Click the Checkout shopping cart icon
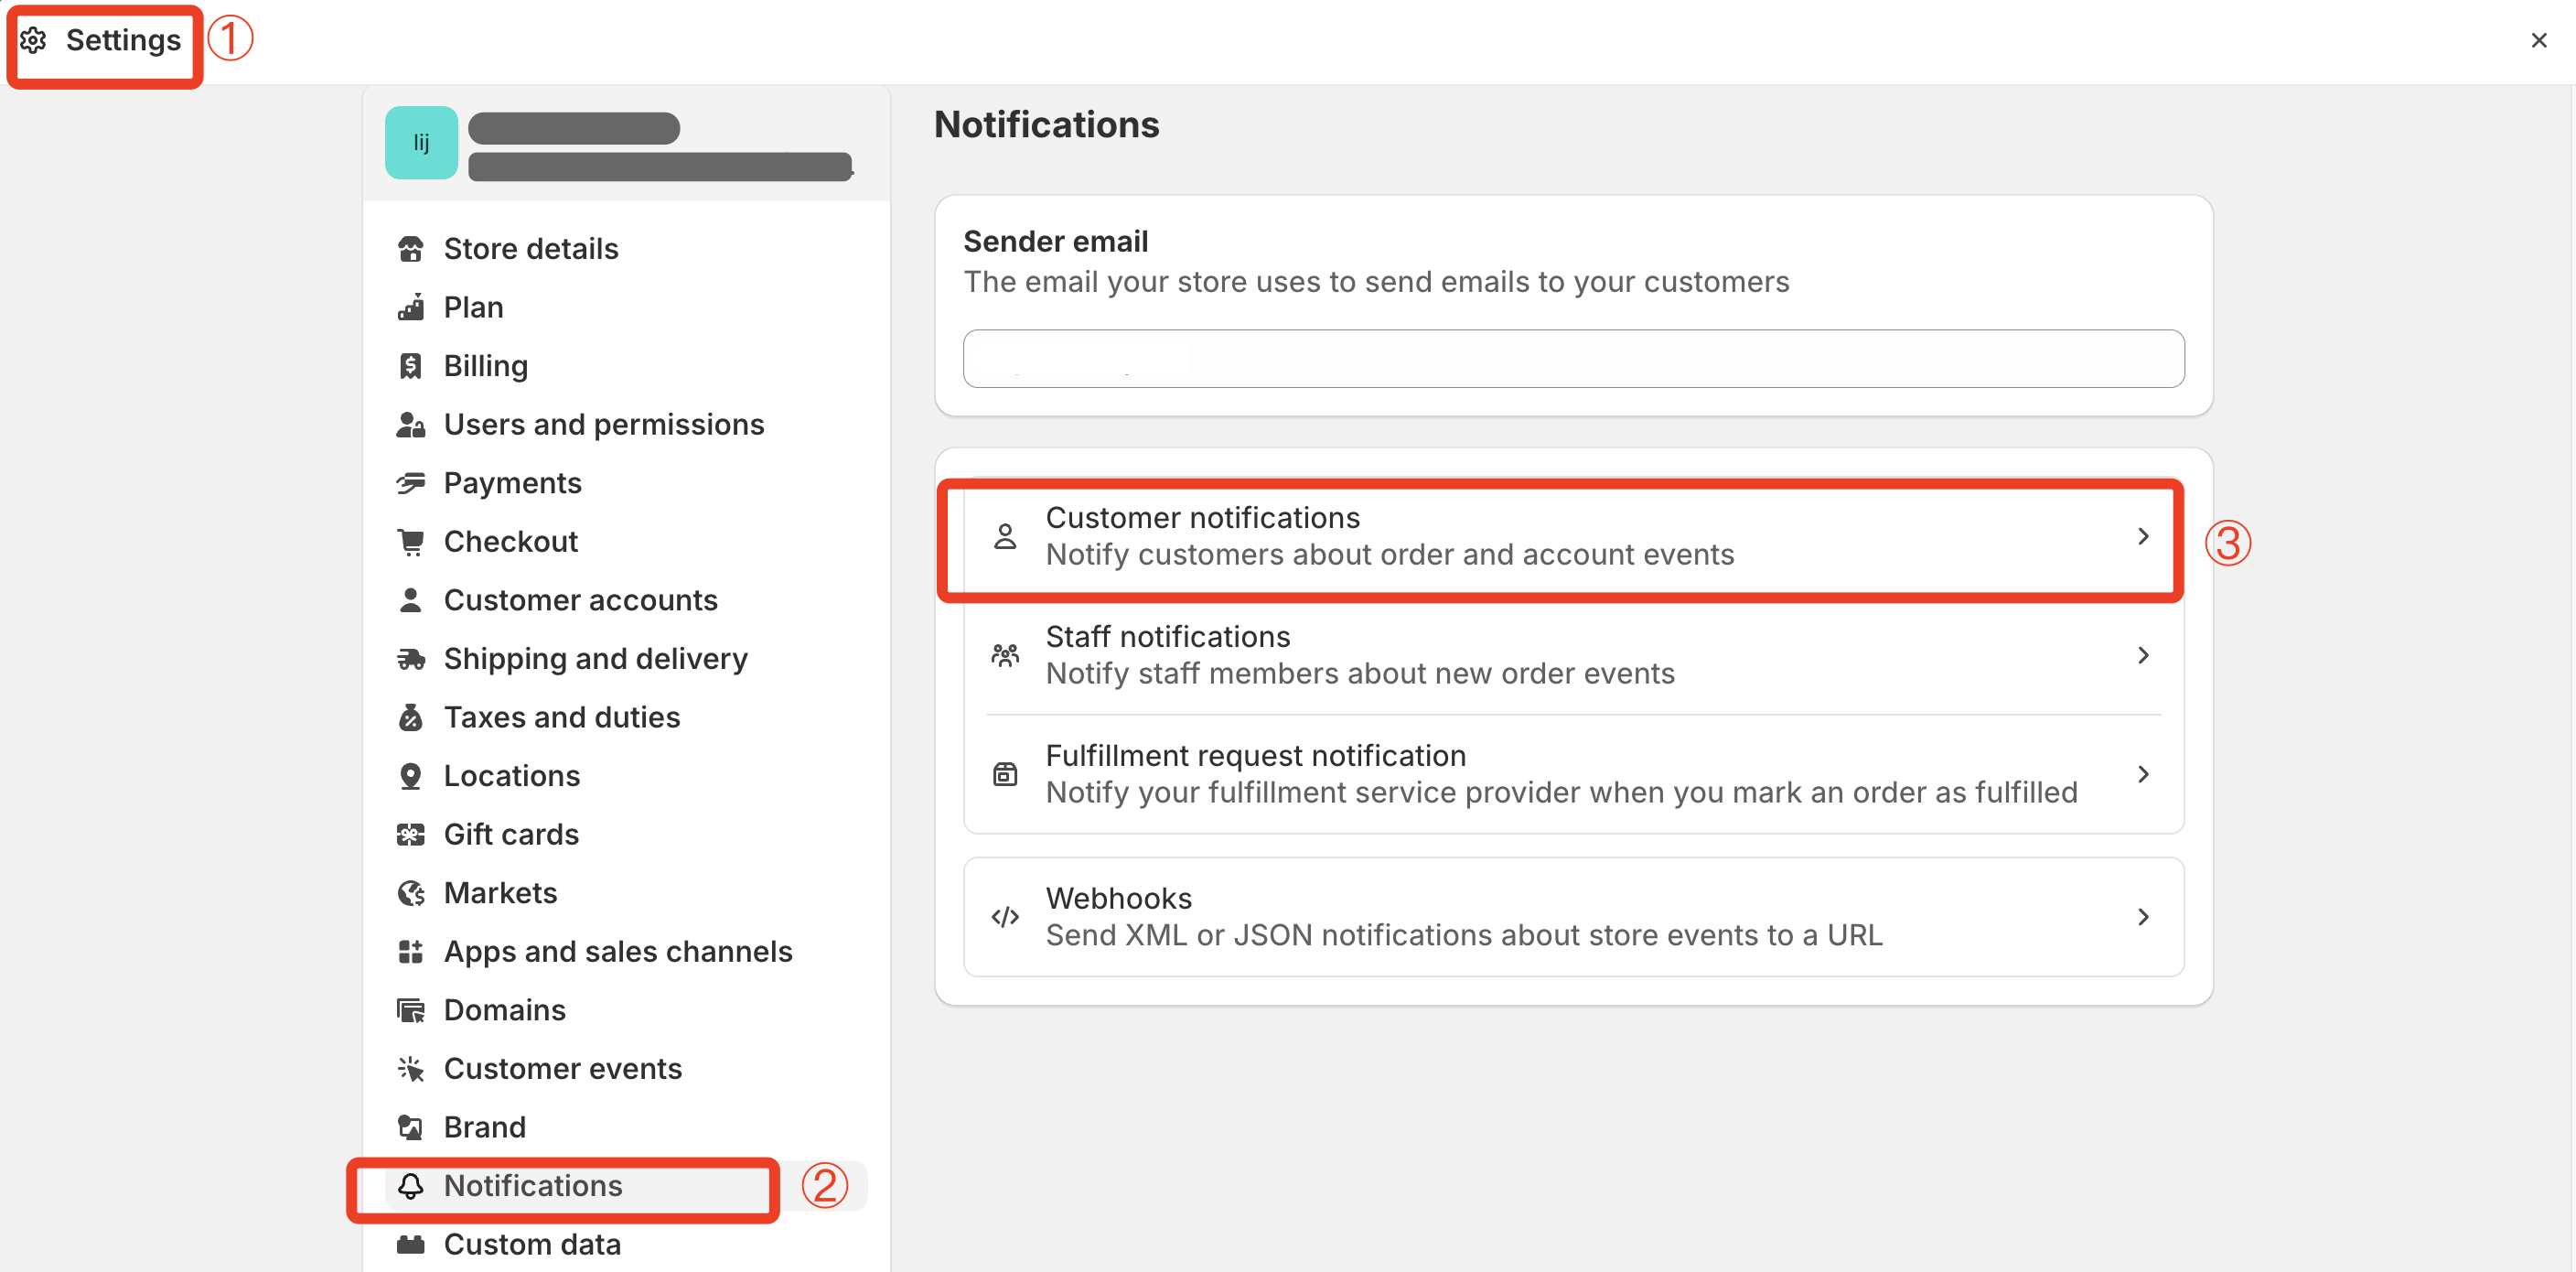This screenshot has height=1272, width=2576. [x=411, y=541]
